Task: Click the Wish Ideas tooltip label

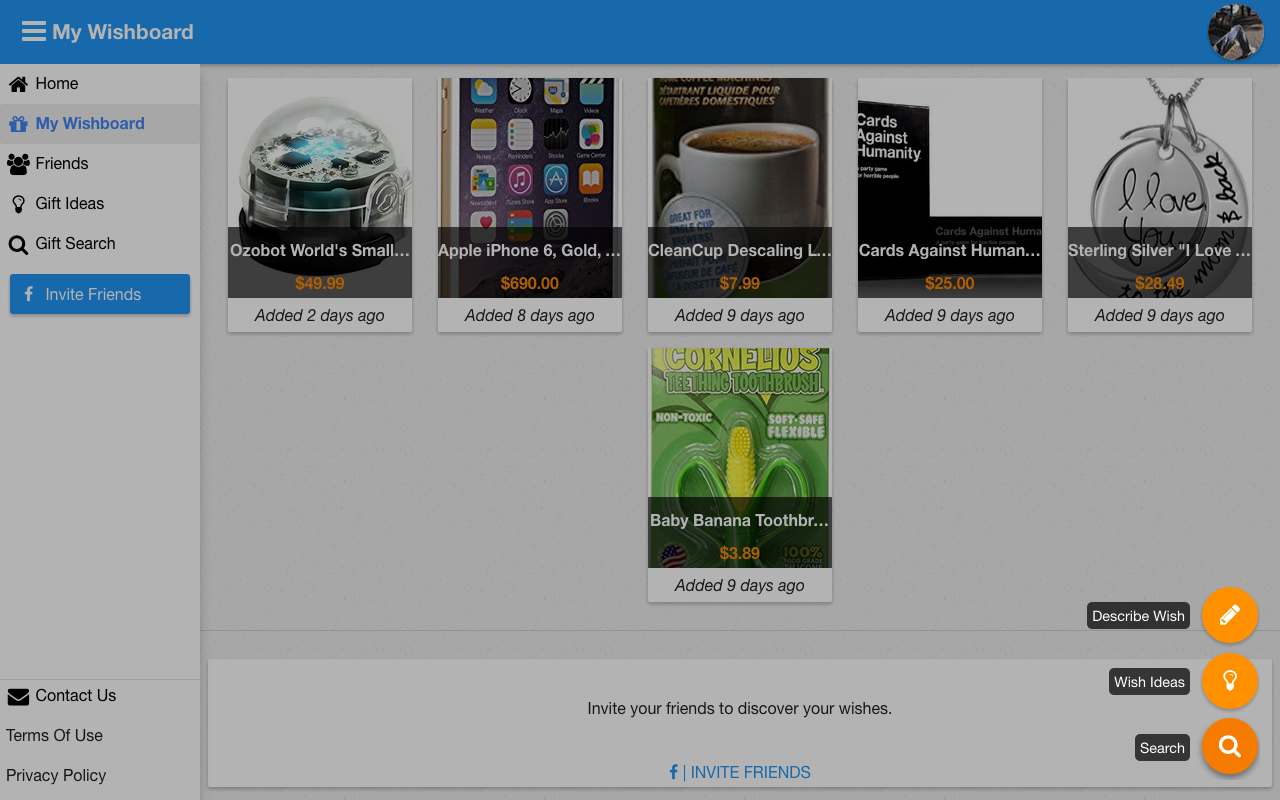Action: (1149, 682)
